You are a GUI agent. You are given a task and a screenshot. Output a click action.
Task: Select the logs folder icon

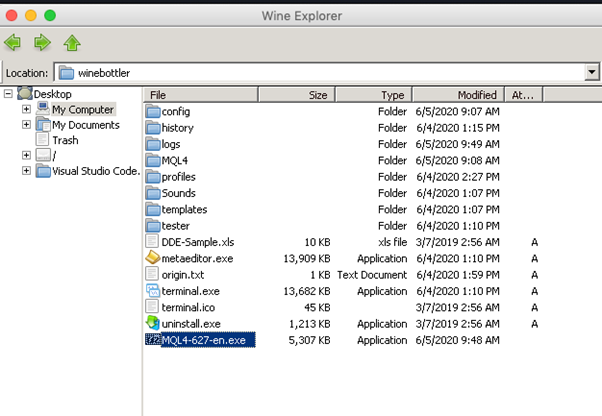[153, 144]
